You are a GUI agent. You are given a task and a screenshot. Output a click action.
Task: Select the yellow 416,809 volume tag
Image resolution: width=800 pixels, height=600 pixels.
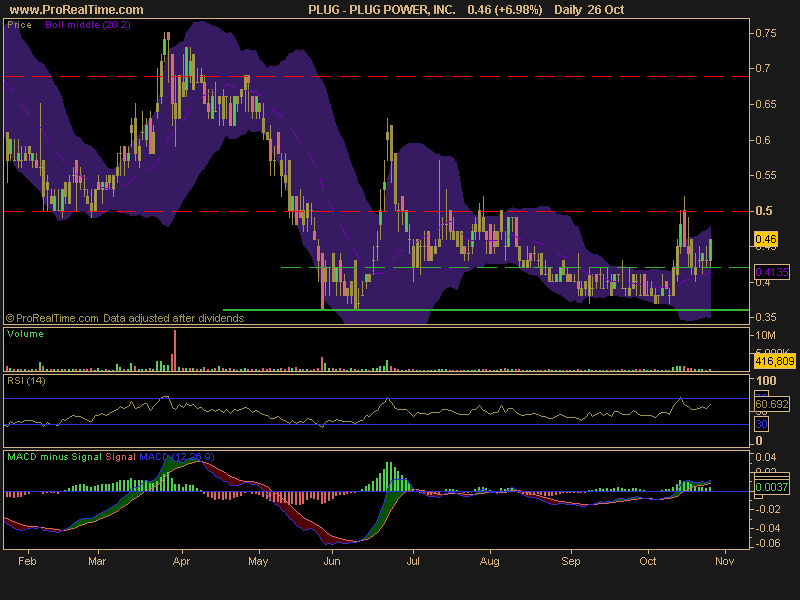click(x=774, y=362)
